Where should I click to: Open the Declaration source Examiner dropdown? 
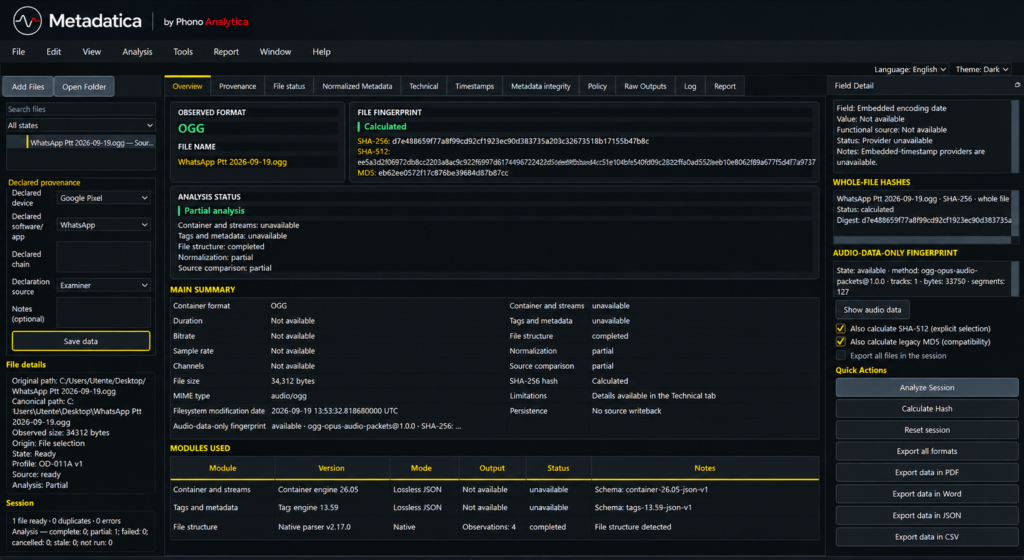pos(103,285)
